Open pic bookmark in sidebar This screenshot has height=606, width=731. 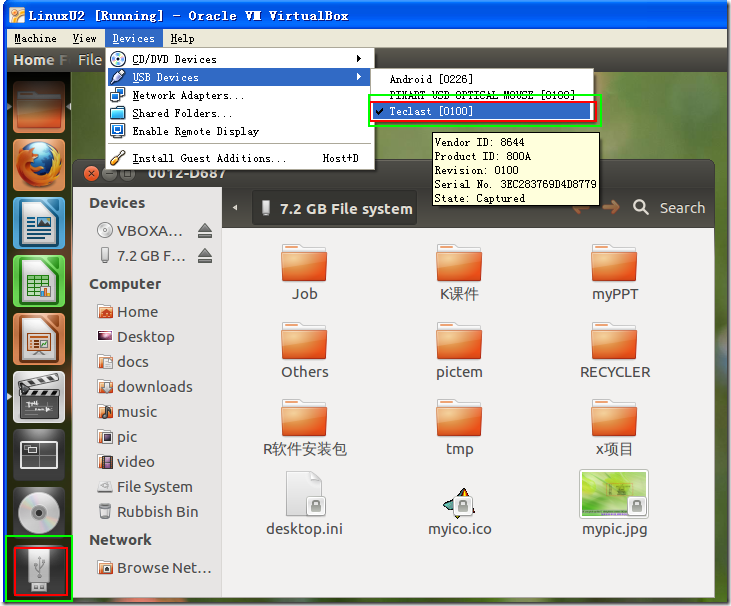pos(117,437)
